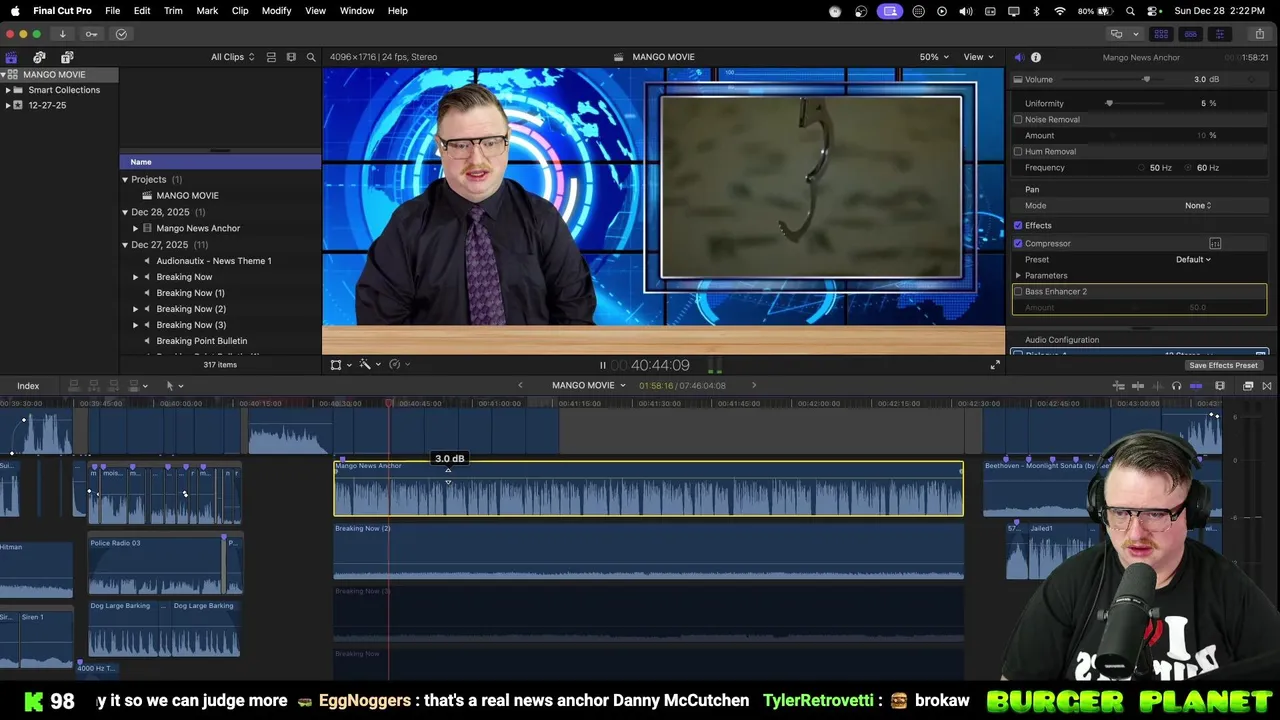Go back in timeline history arrow
Viewport: 1280px width, 720px height.
[x=520, y=385]
